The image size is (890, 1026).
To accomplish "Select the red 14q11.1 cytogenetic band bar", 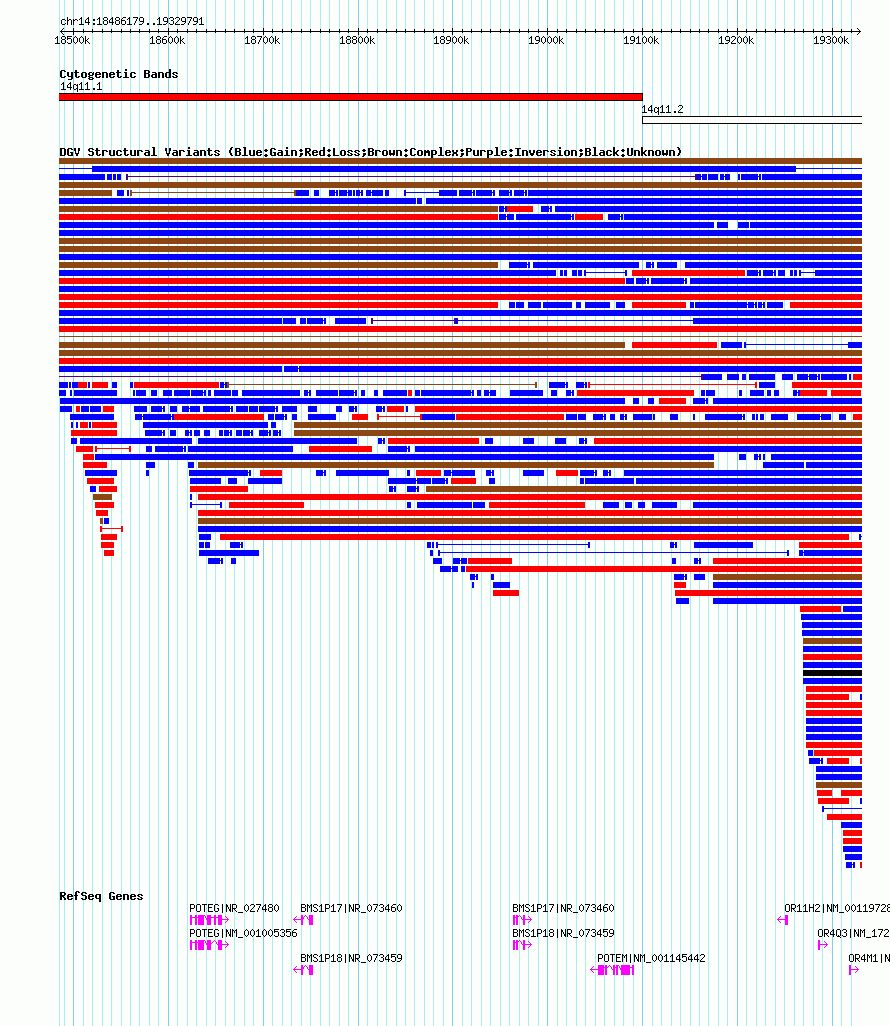I will coord(351,97).
